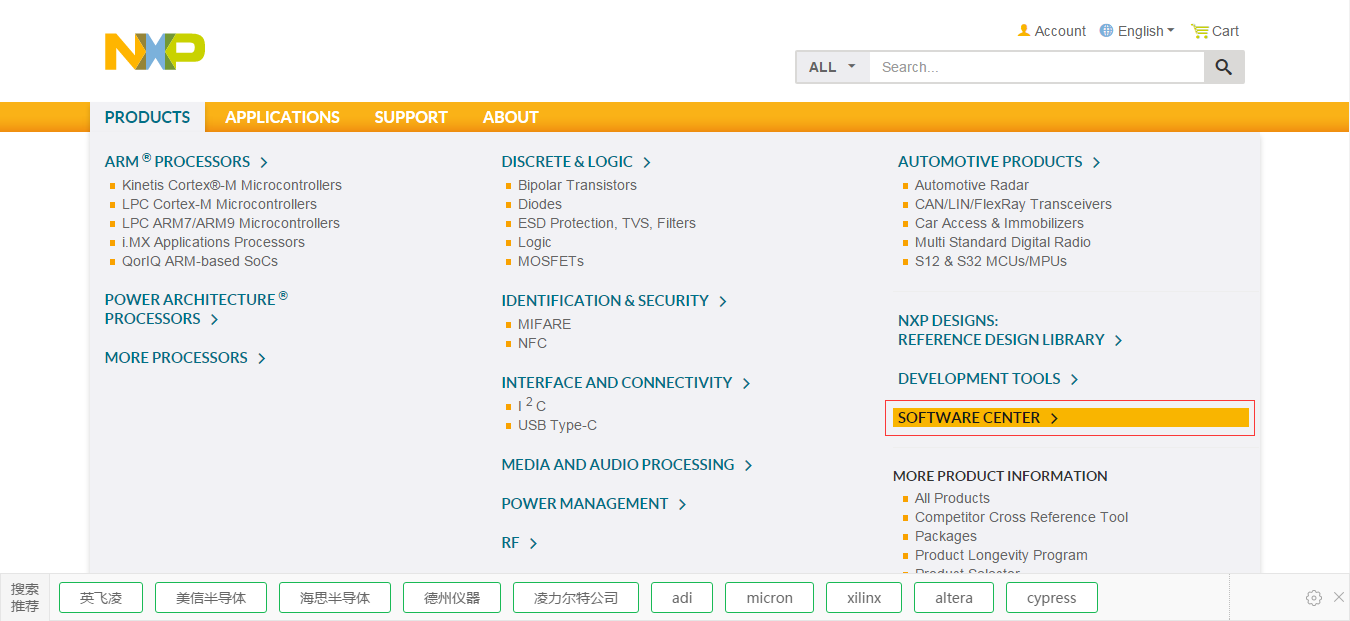Click the 美信半导体 suggestion button
Image resolution: width=1350 pixels, height=621 pixels.
click(211, 598)
